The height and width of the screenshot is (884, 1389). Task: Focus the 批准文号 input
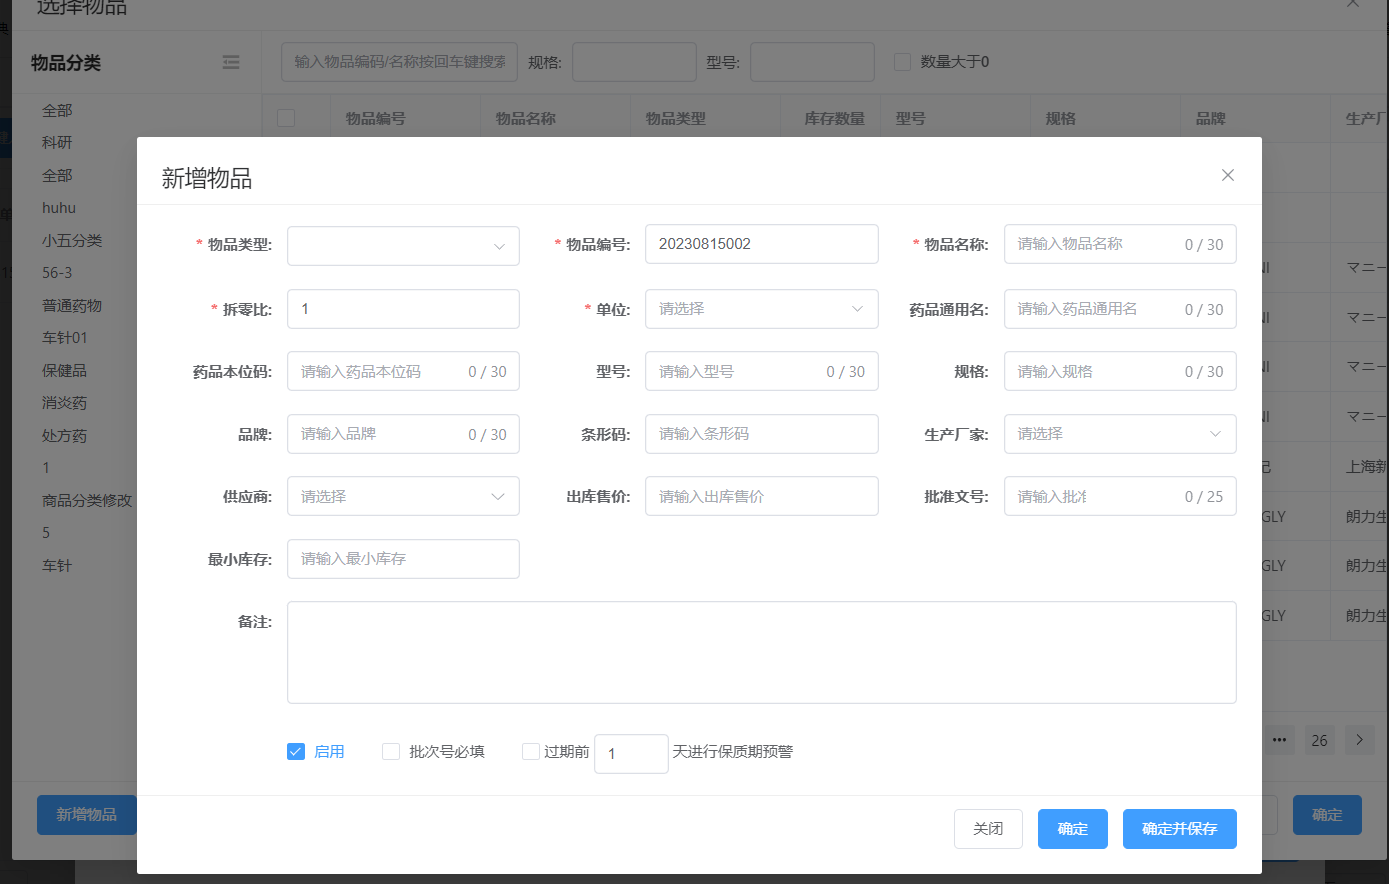click(x=1120, y=496)
